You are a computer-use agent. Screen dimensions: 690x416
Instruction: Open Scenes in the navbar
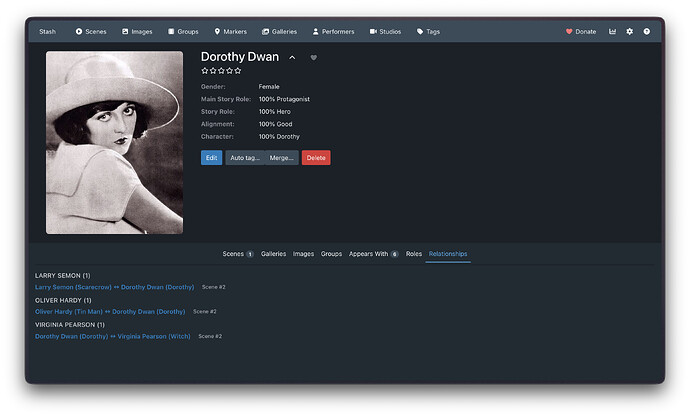click(x=91, y=32)
